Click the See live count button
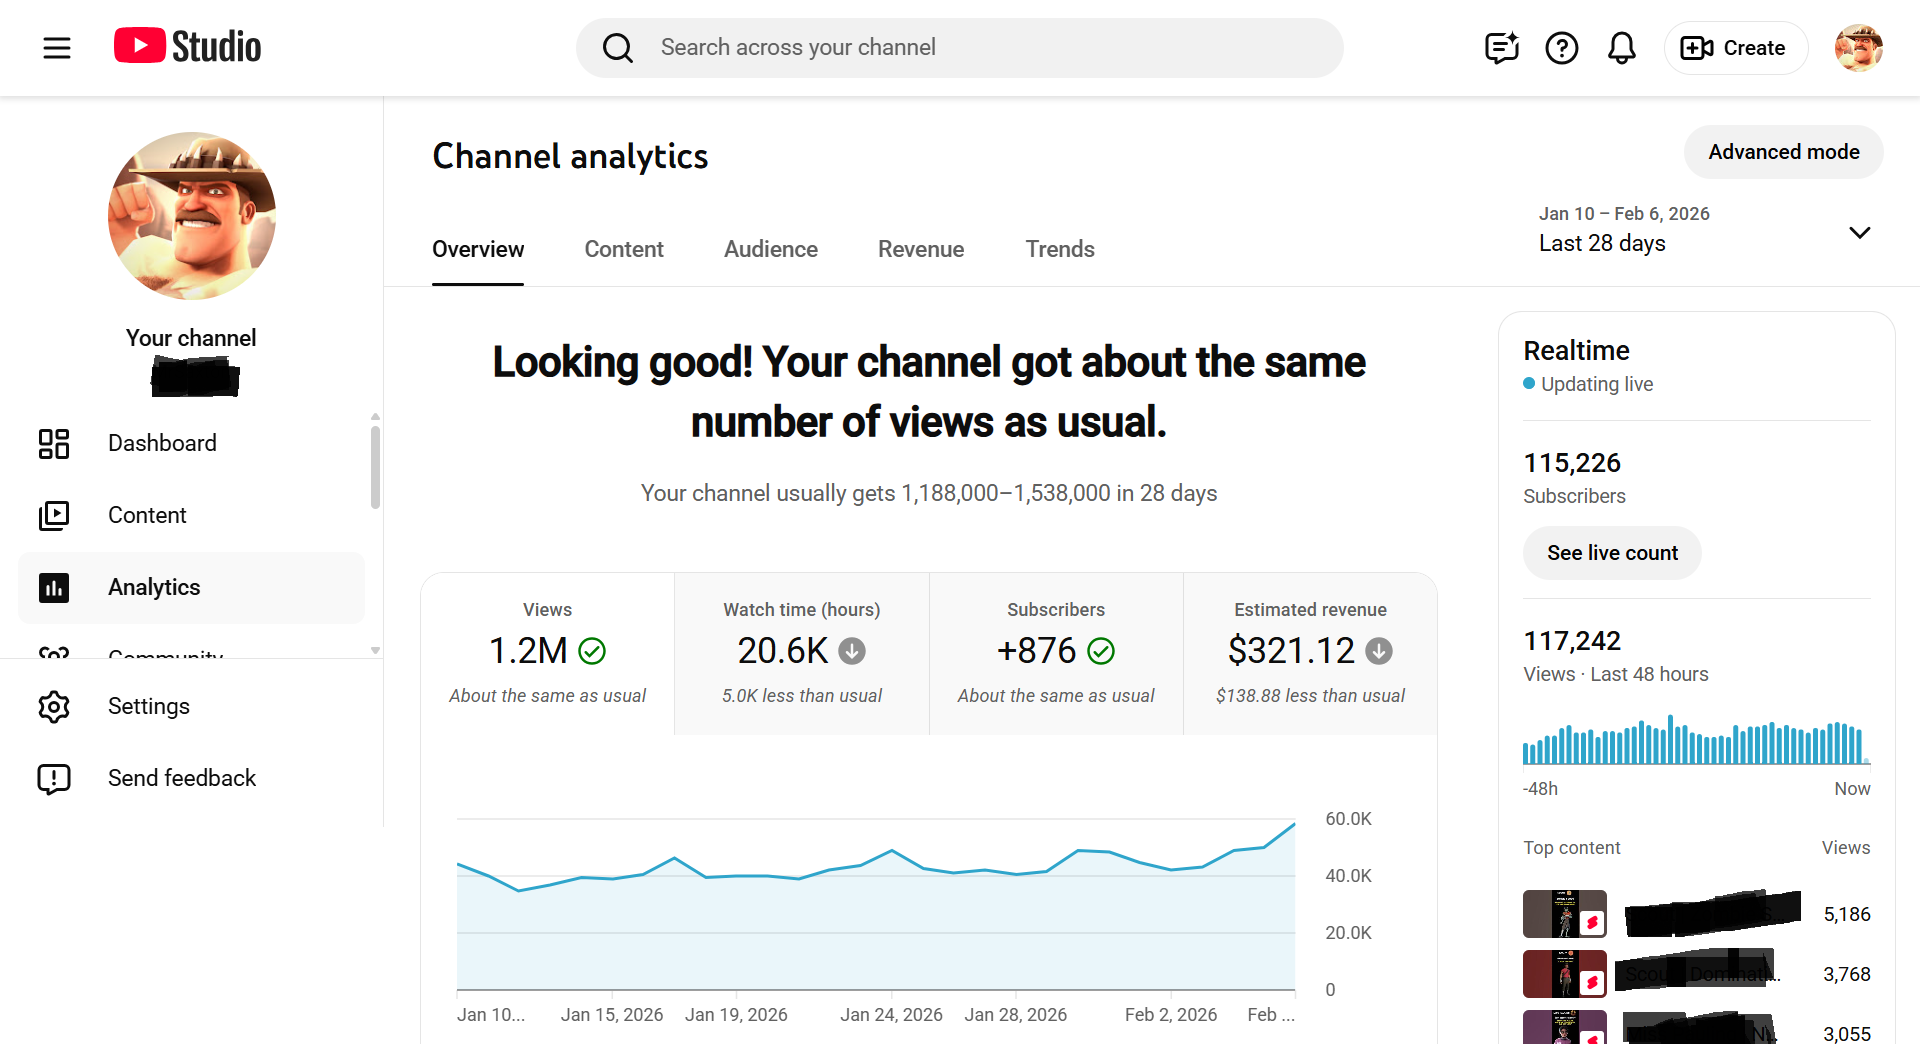Screen dimensions: 1920x1044 [x=1611, y=553]
